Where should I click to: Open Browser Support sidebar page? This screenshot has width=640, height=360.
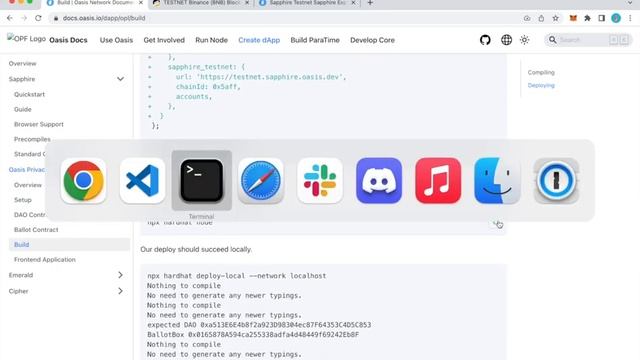click(39, 124)
